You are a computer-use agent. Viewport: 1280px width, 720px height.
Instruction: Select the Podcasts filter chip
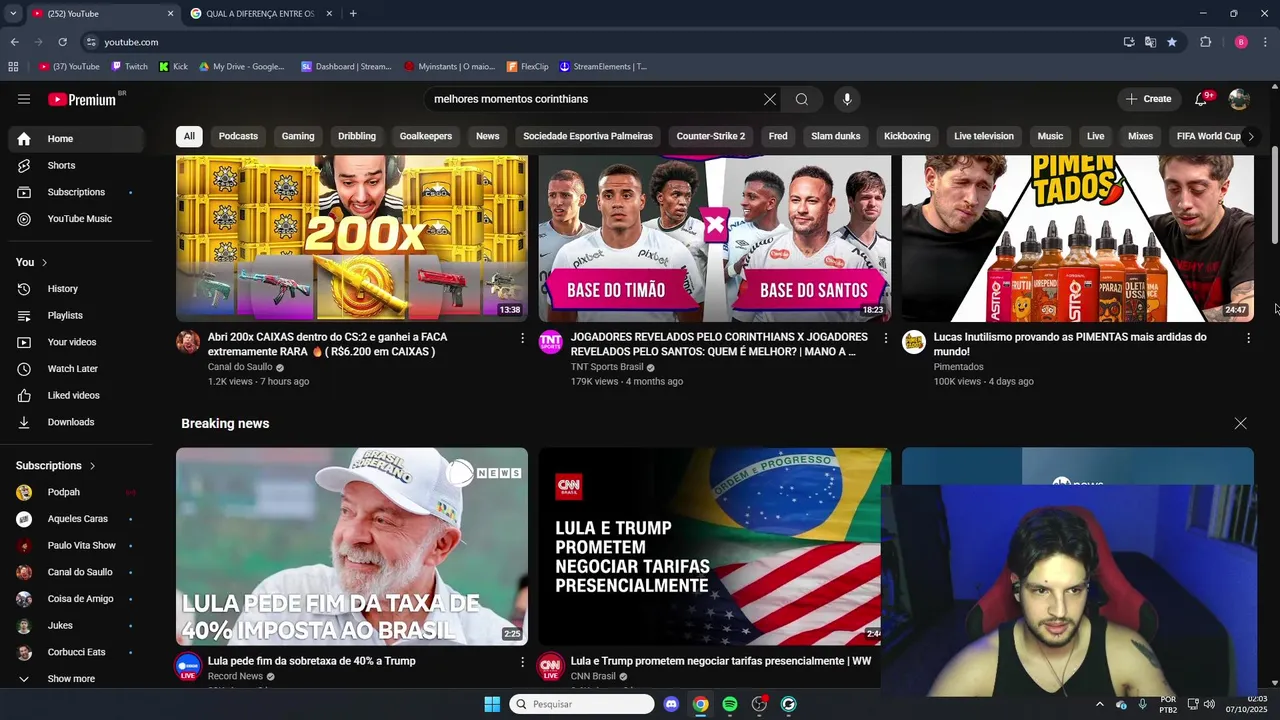tap(238, 136)
